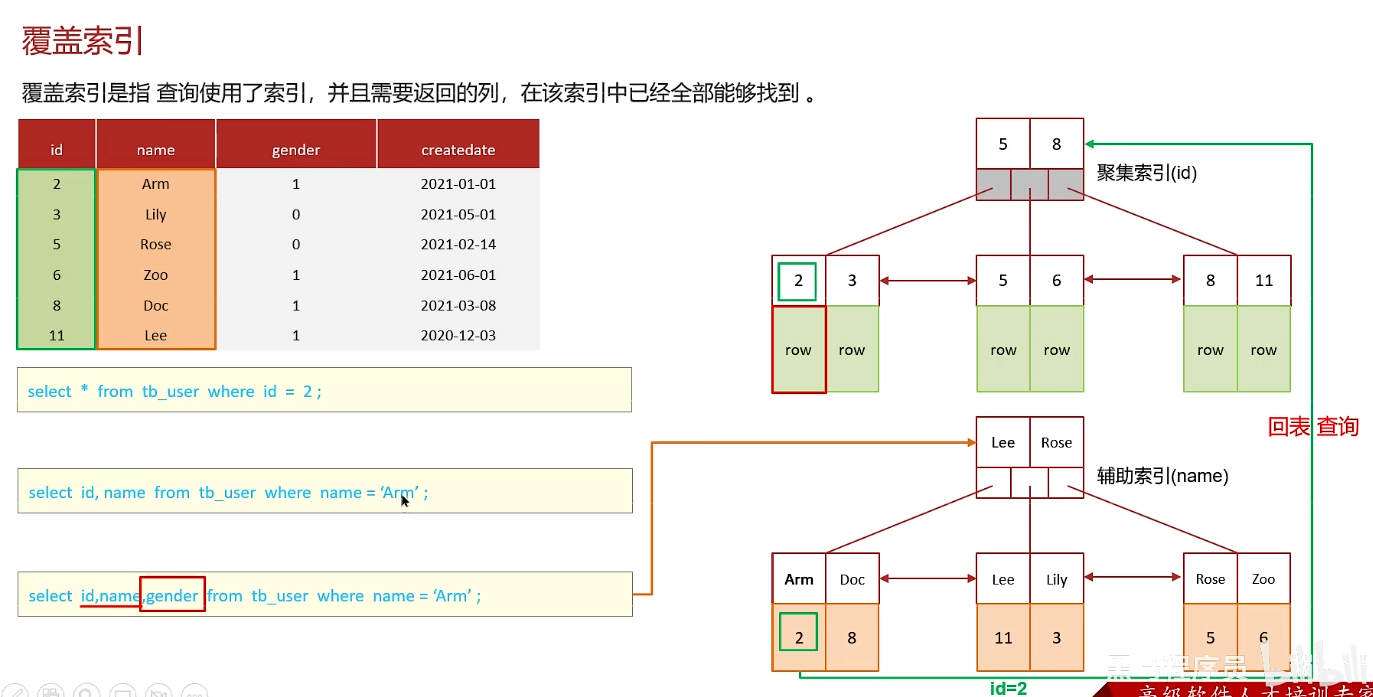Click id value 3 under Lily leaf
Screen dimensions: 1373x697
coord(1056,637)
